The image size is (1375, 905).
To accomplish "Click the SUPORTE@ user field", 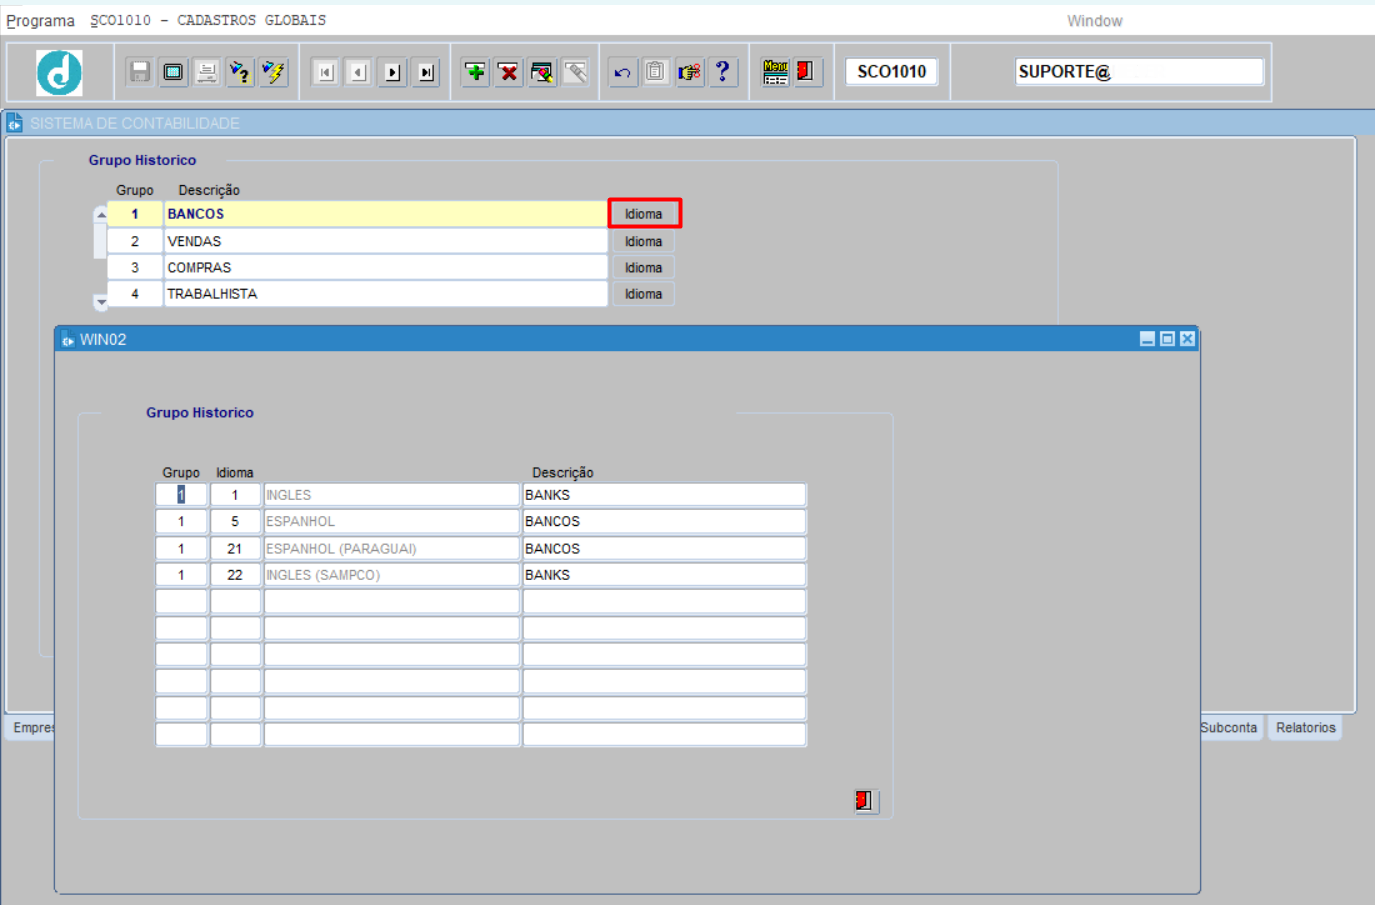I will tap(1139, 72).
